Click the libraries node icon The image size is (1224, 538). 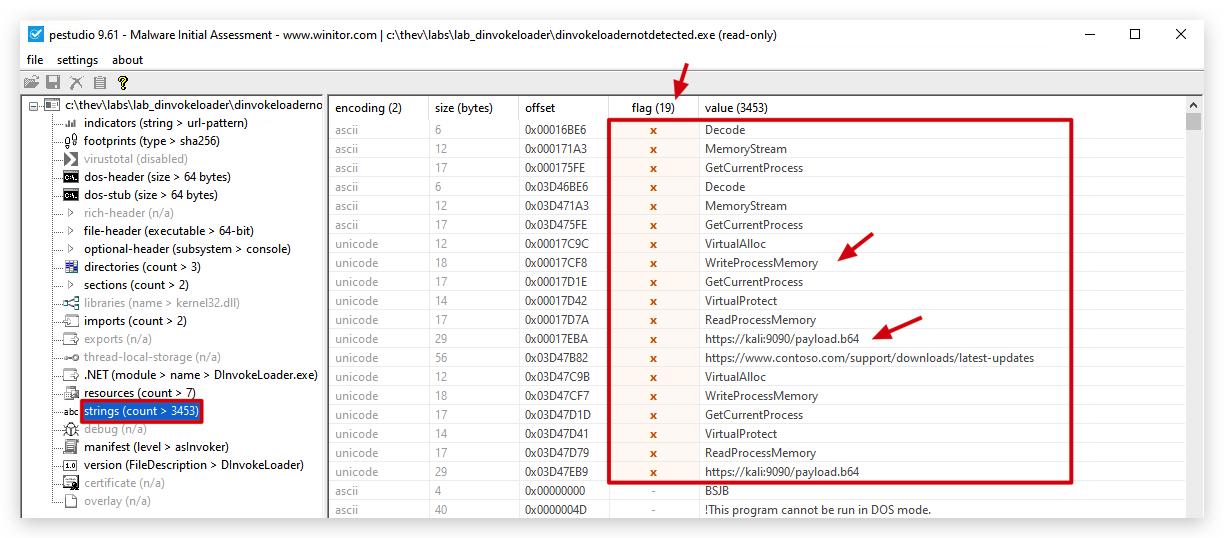tap(71, 303)
